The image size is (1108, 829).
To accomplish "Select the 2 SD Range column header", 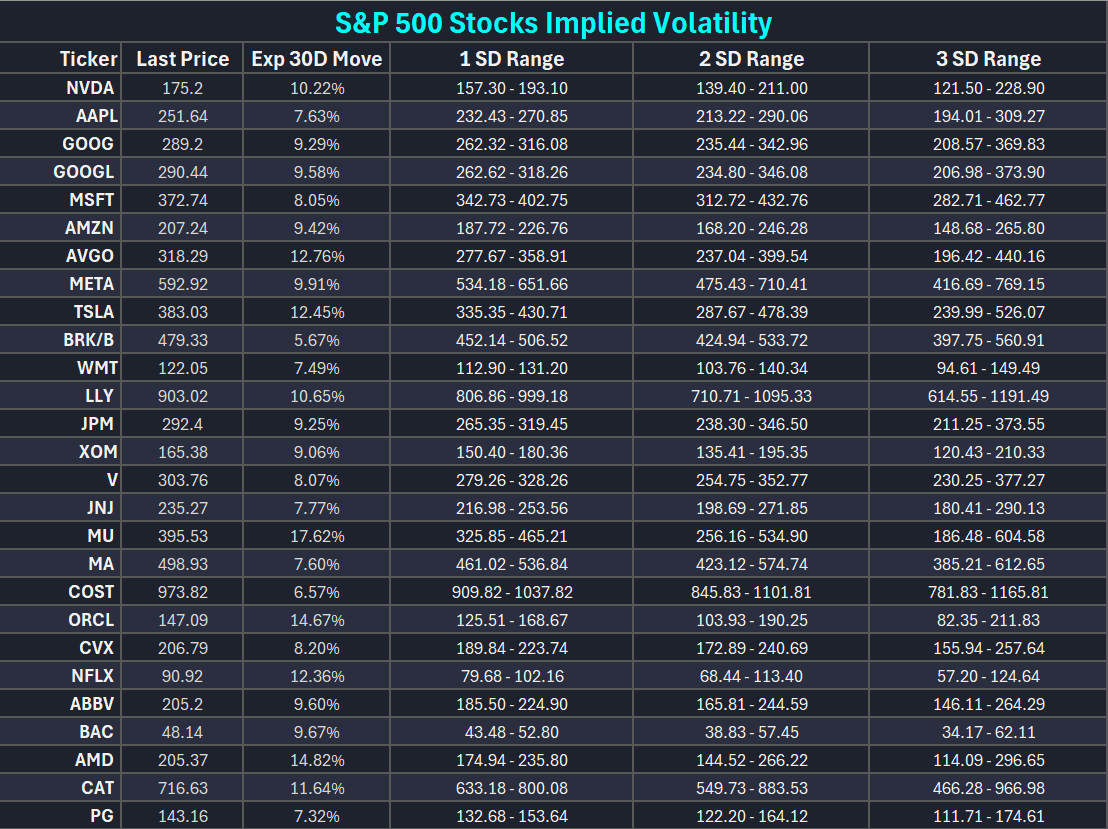I will [x=751, y=59].
